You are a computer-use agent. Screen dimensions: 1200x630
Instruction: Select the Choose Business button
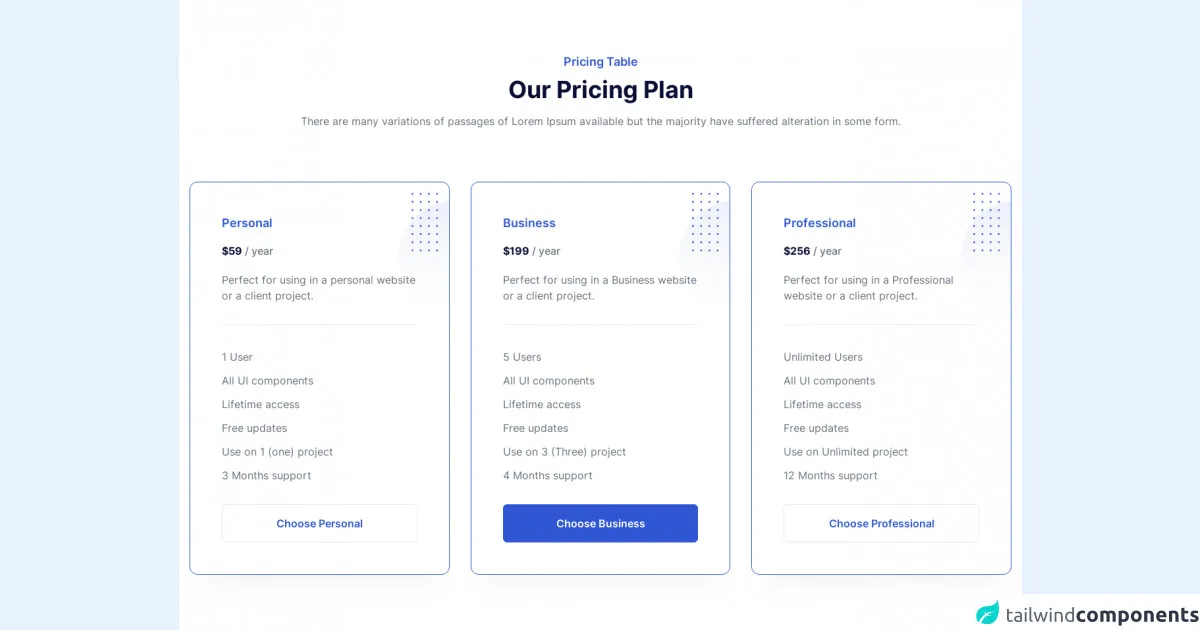point(600,523)
